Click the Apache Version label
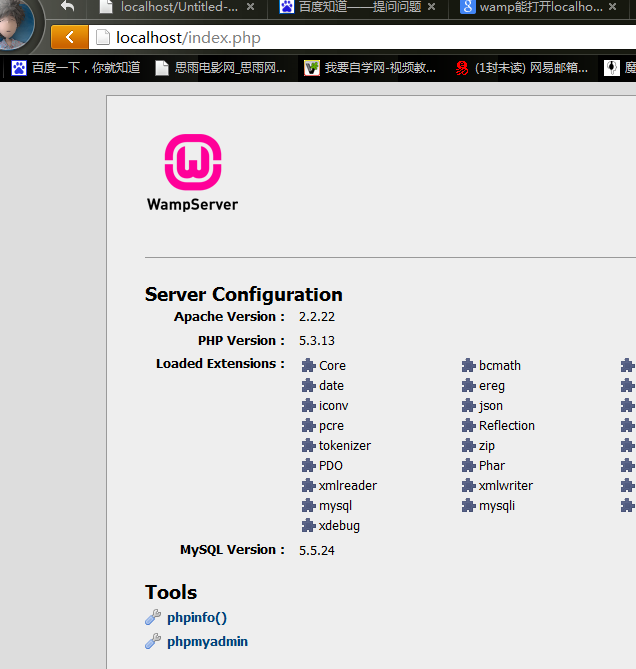 229,317
